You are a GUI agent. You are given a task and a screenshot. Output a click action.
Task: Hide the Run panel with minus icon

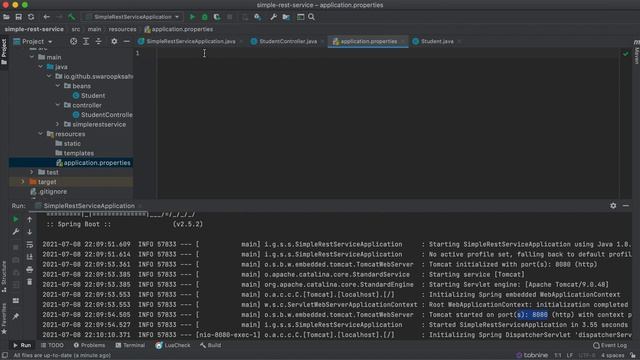click(626, 206)
